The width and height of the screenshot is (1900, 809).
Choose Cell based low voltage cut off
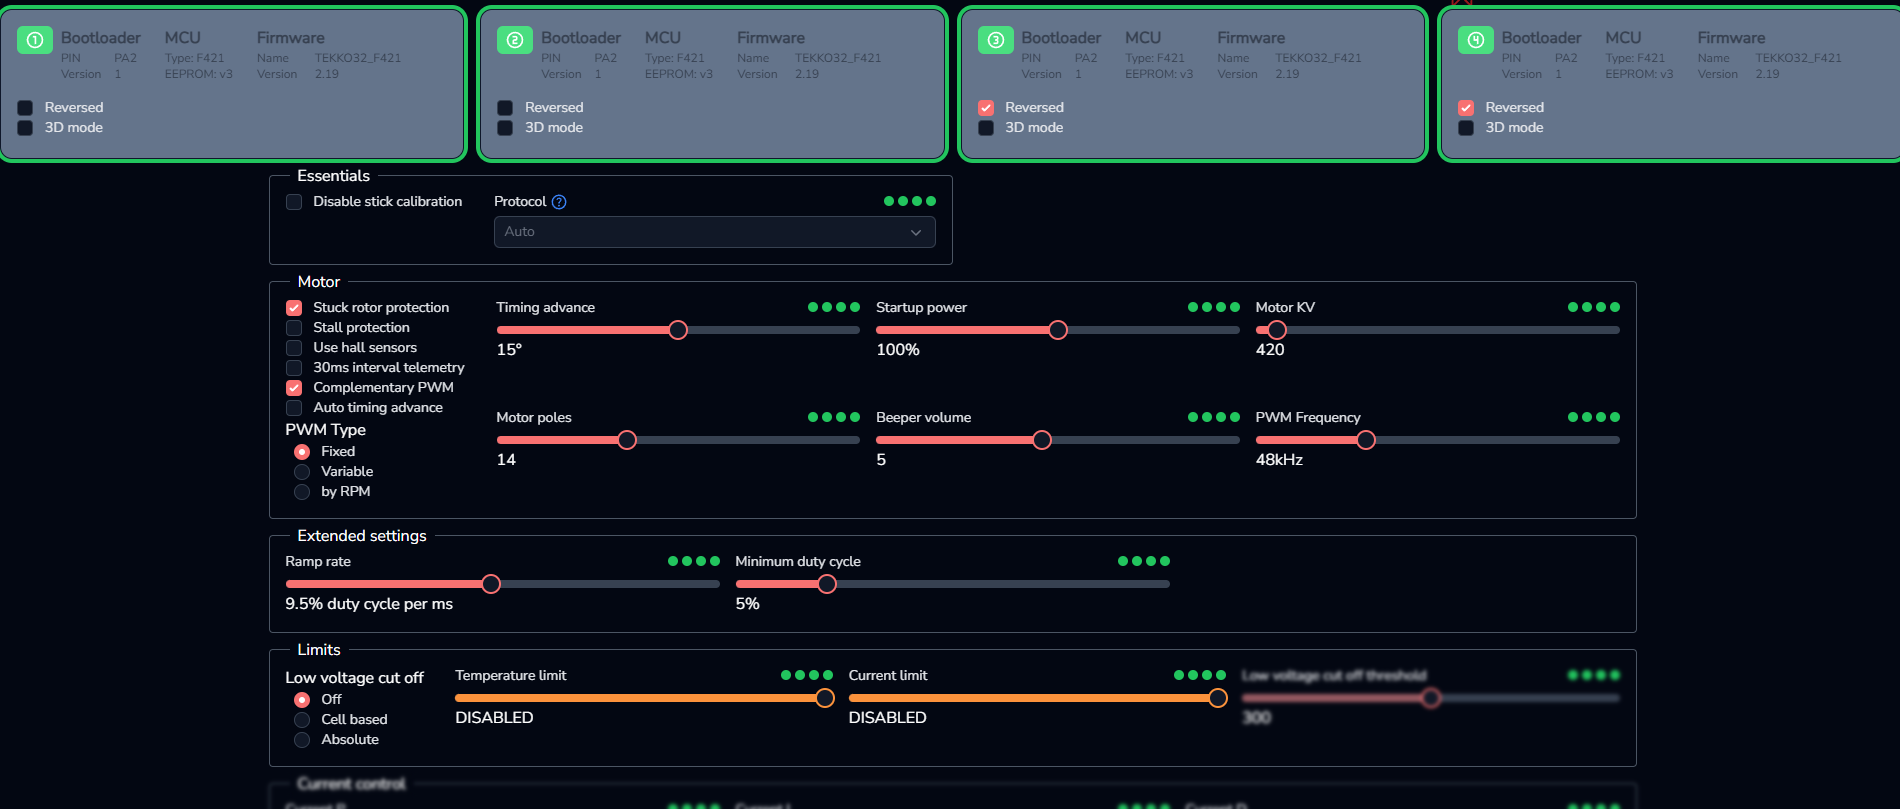(302, 720)
